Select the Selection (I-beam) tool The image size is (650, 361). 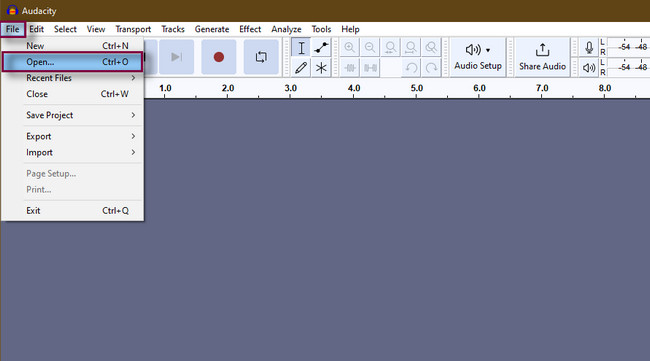point(301,48)
